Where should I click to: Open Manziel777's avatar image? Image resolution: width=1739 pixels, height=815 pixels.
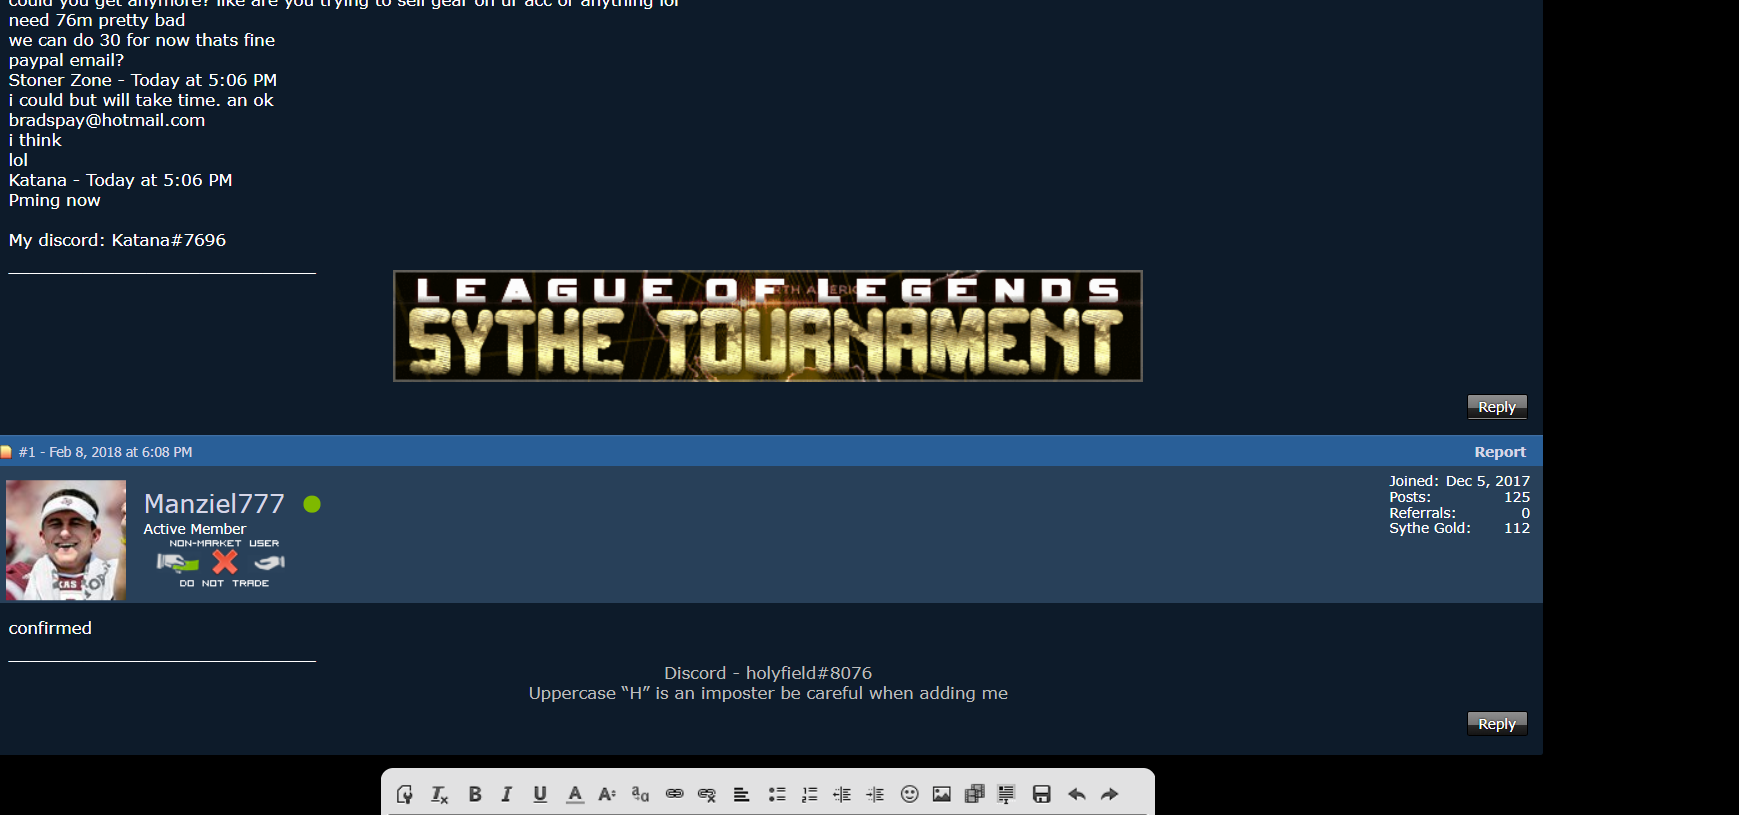pyautogui.click(x=66, y=540)
